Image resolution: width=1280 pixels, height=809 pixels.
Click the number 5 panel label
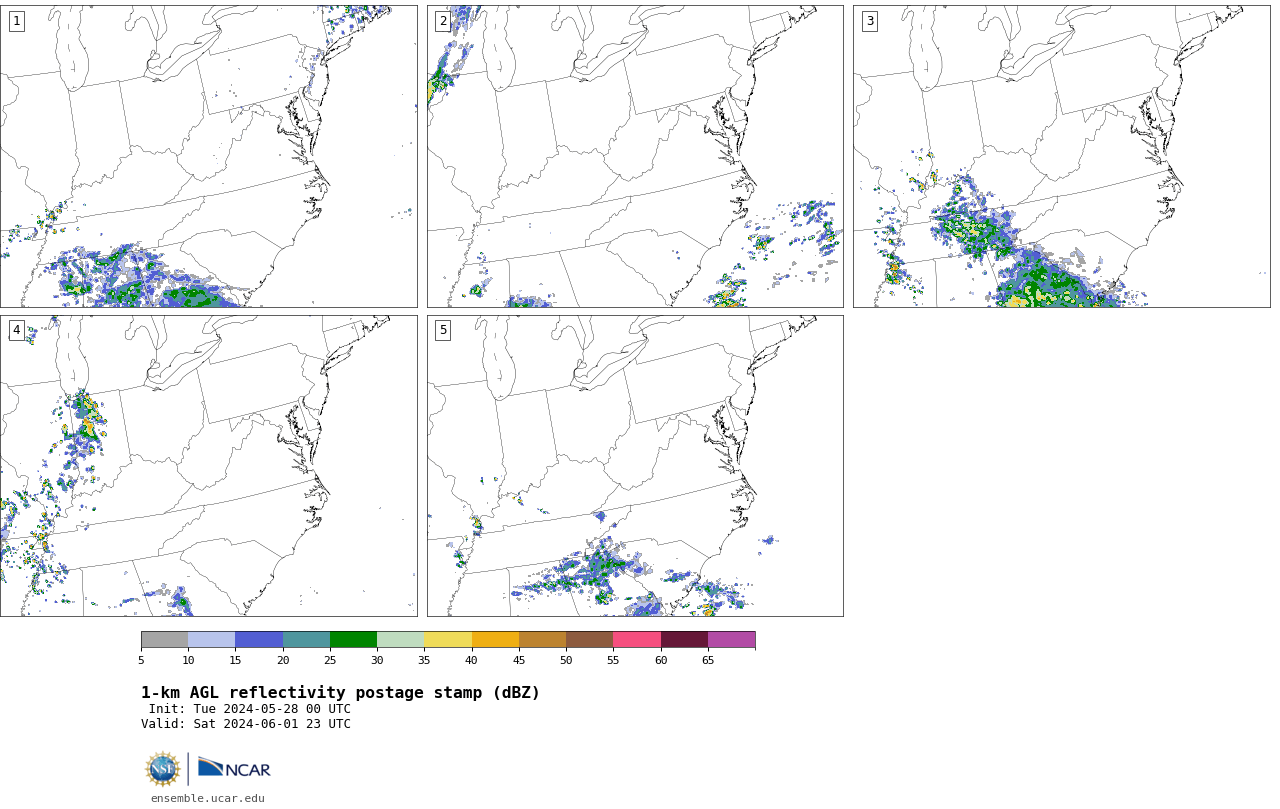tap(443, 330)
